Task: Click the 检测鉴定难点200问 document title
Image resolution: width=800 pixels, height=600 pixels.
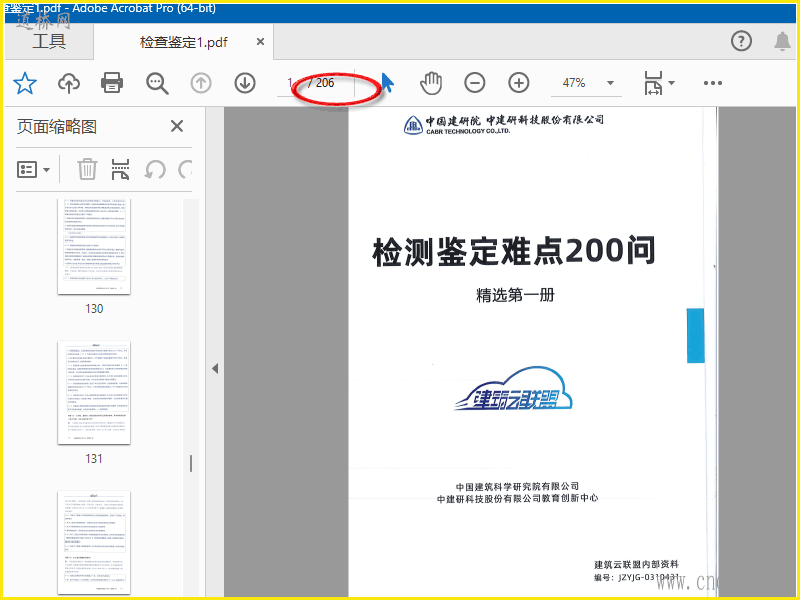Action: (514, 251)
